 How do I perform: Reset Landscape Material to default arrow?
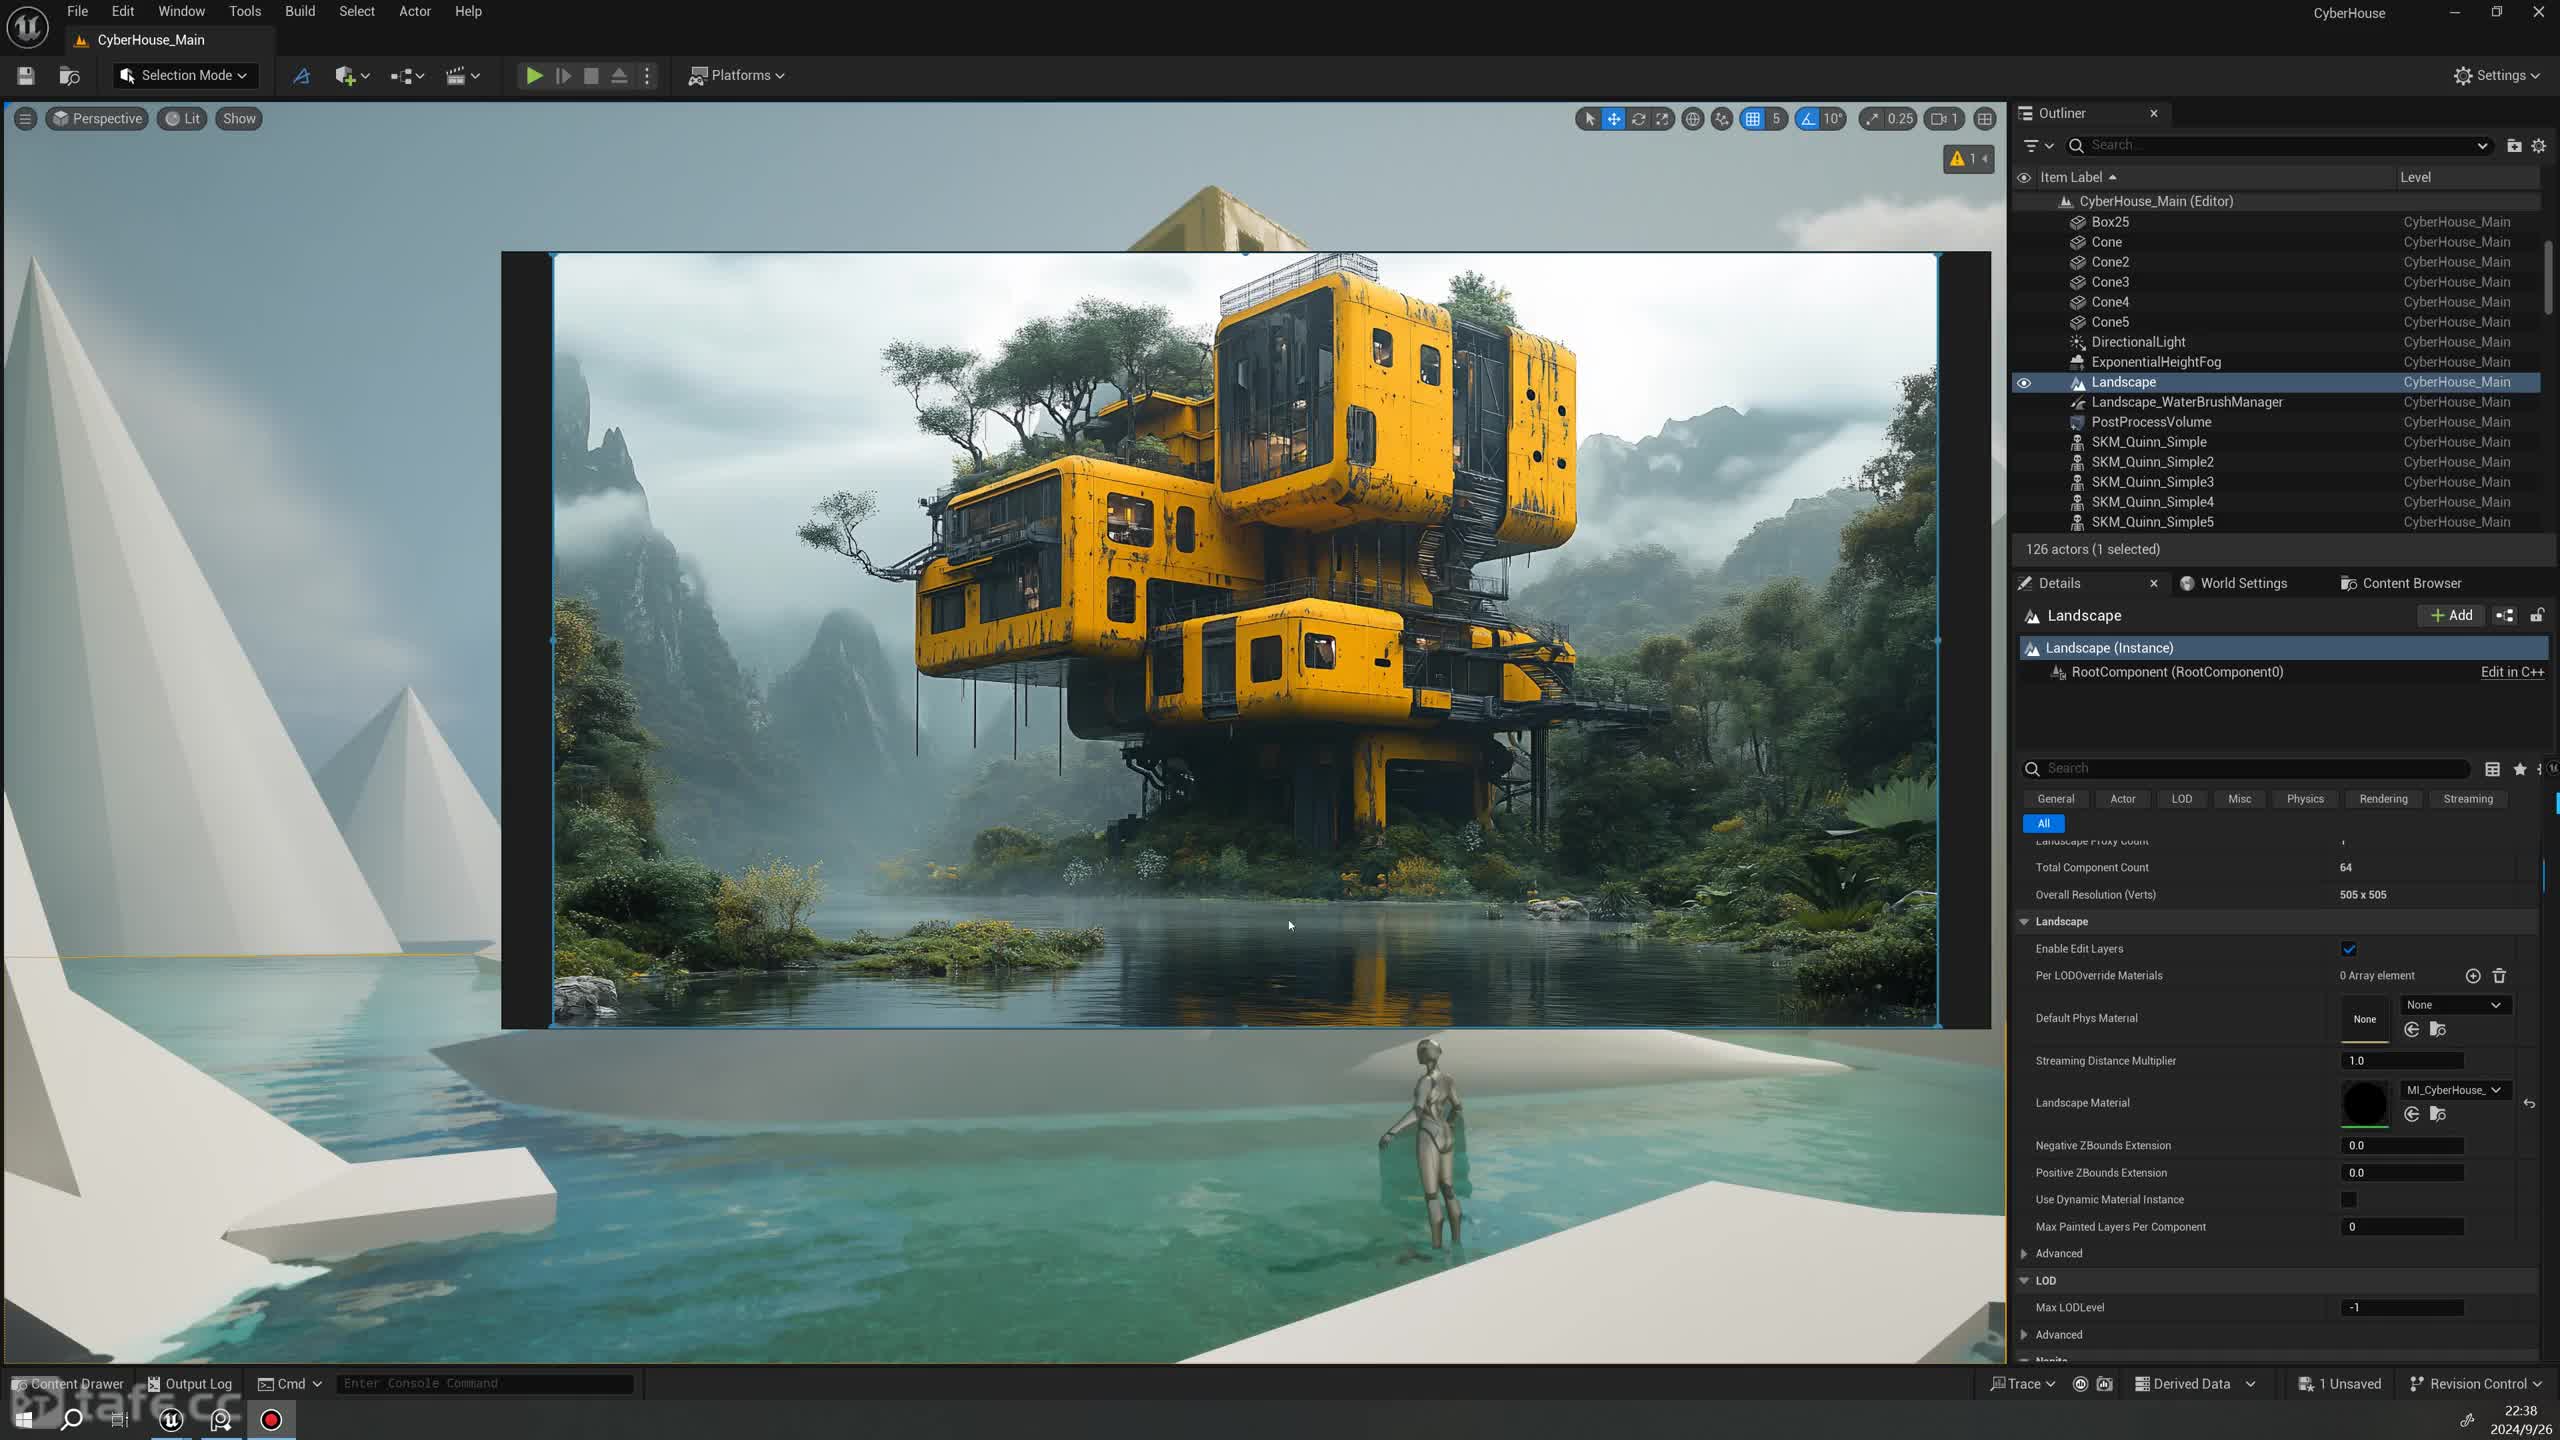(x=2529, y=1103)
